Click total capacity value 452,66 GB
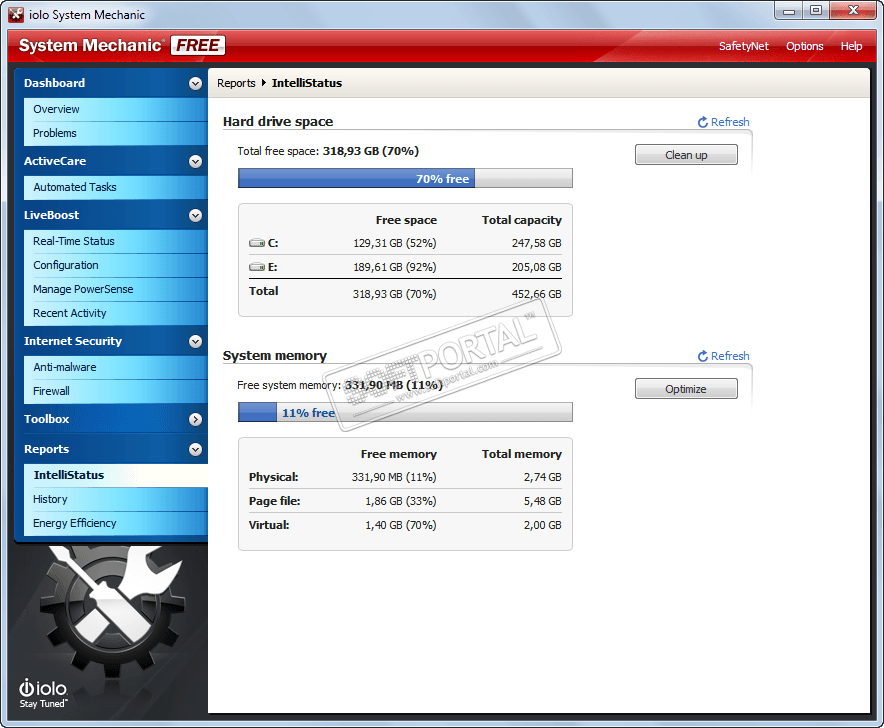 [x=536, y=294]
